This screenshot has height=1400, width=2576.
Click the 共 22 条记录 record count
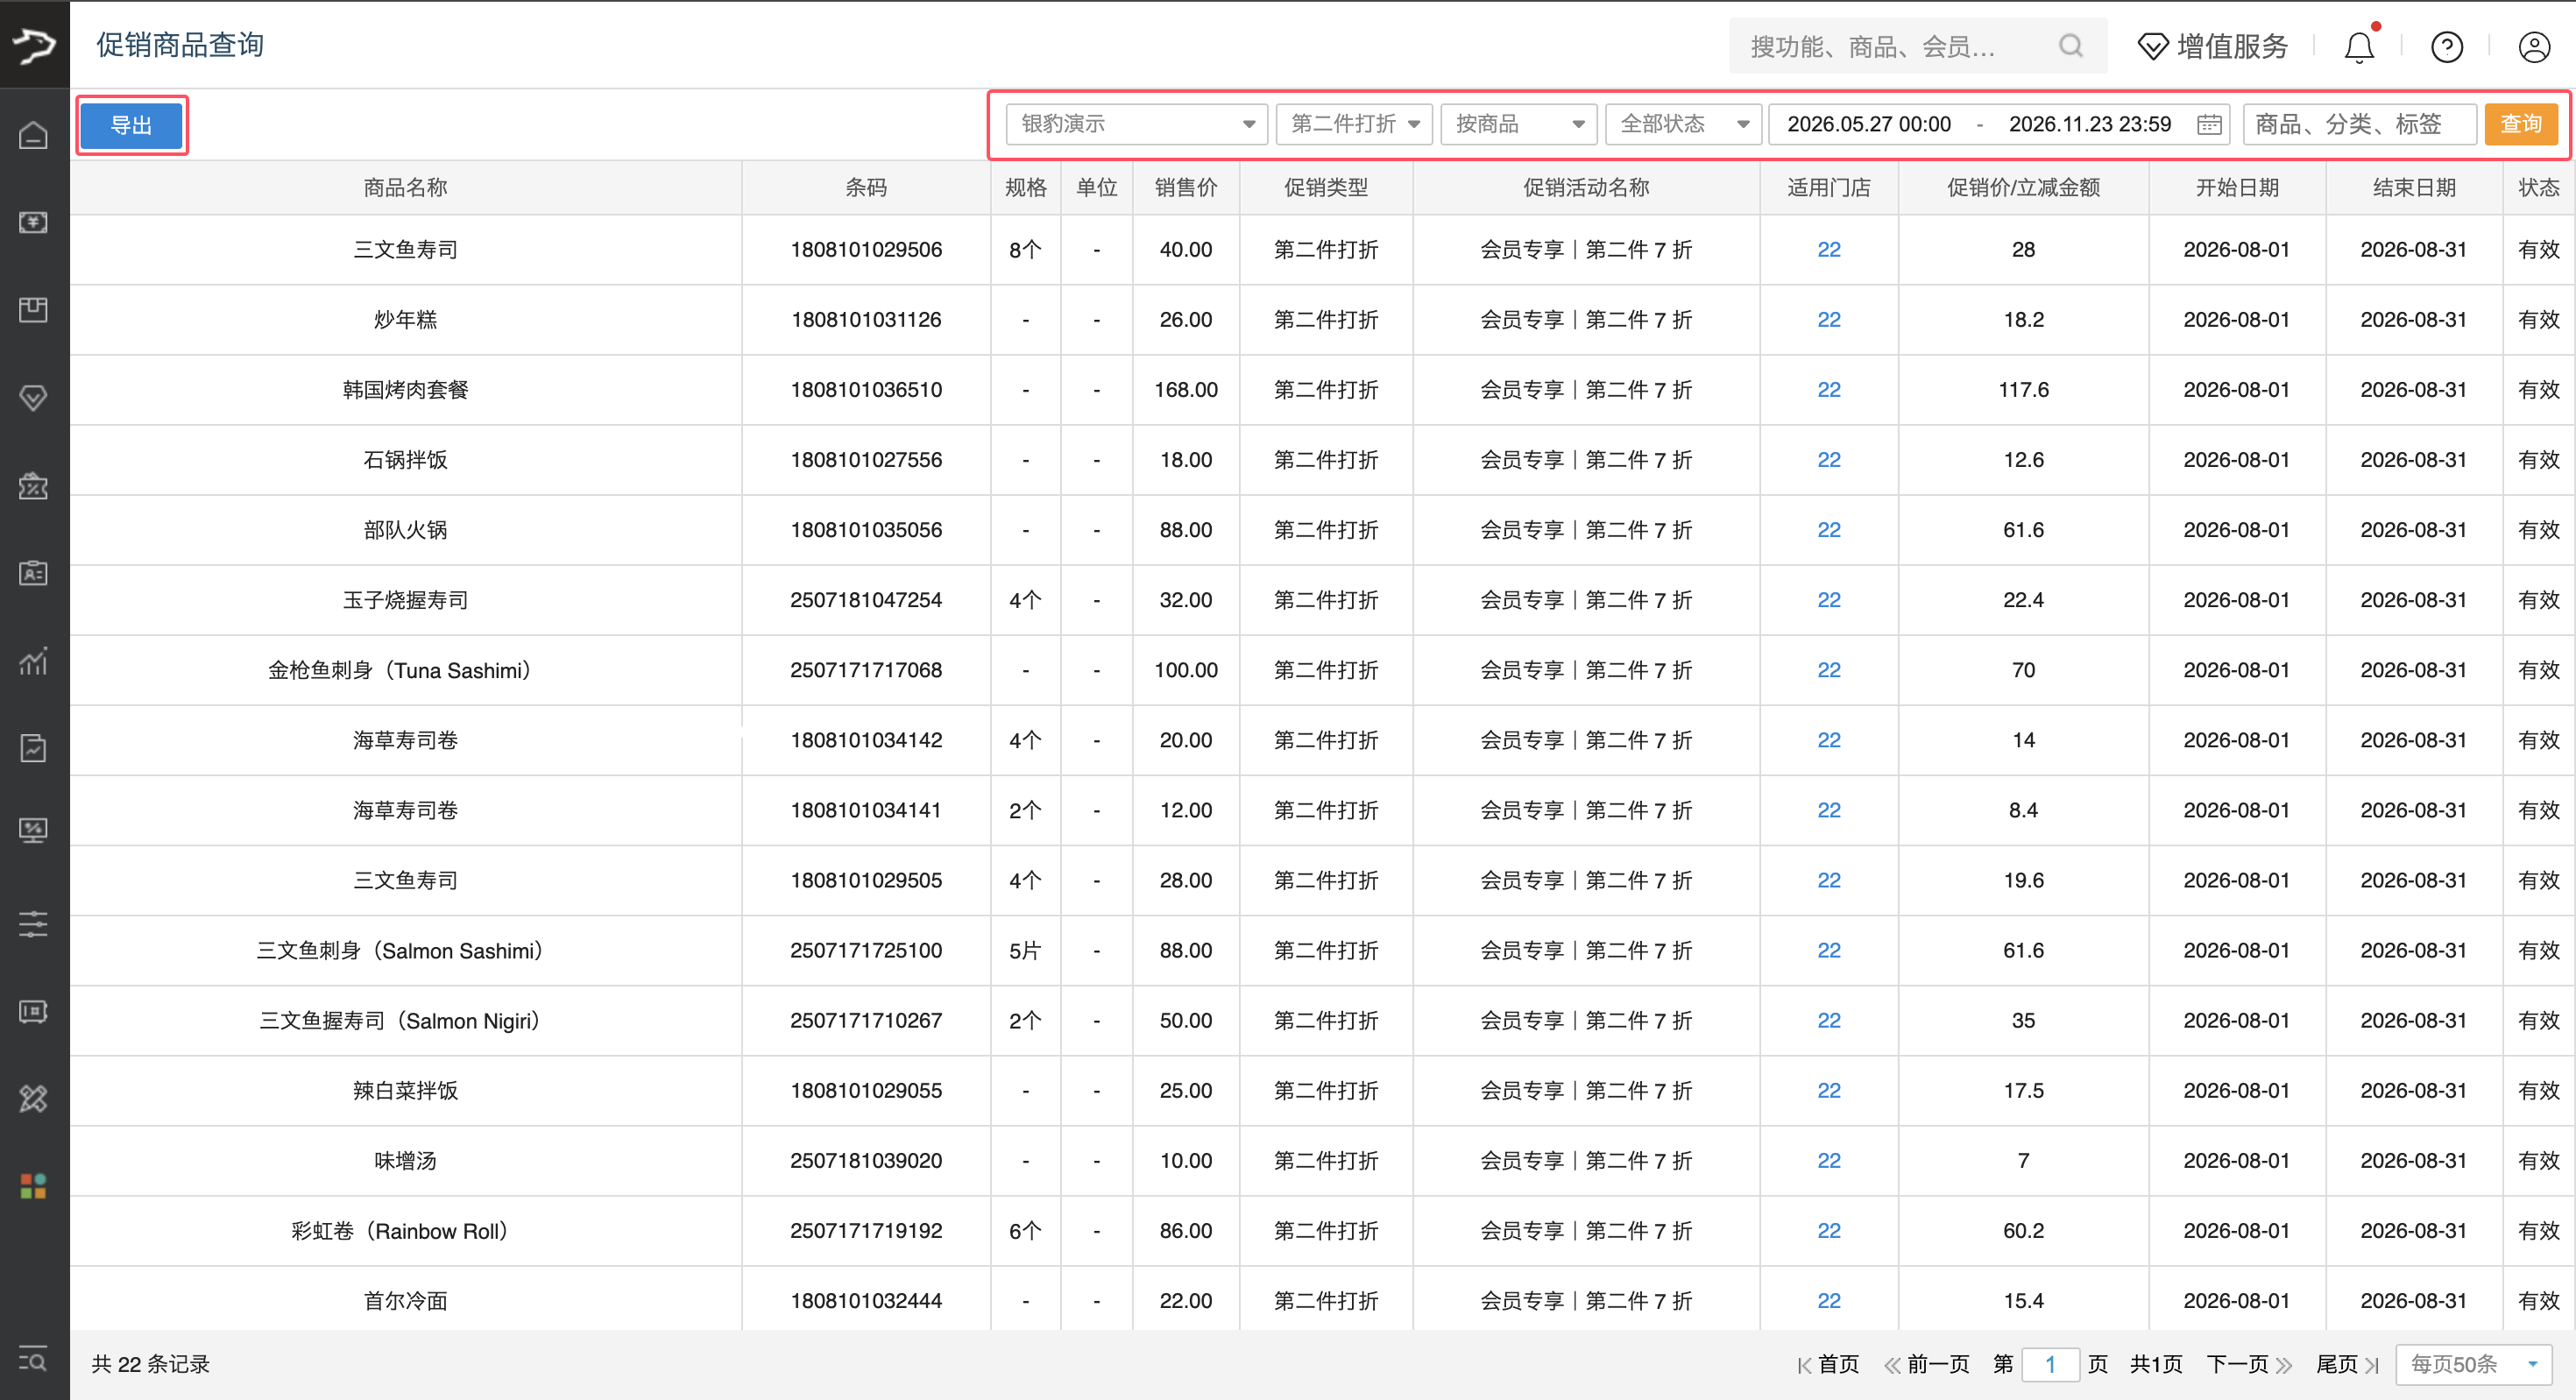(x=151, y=1364)
